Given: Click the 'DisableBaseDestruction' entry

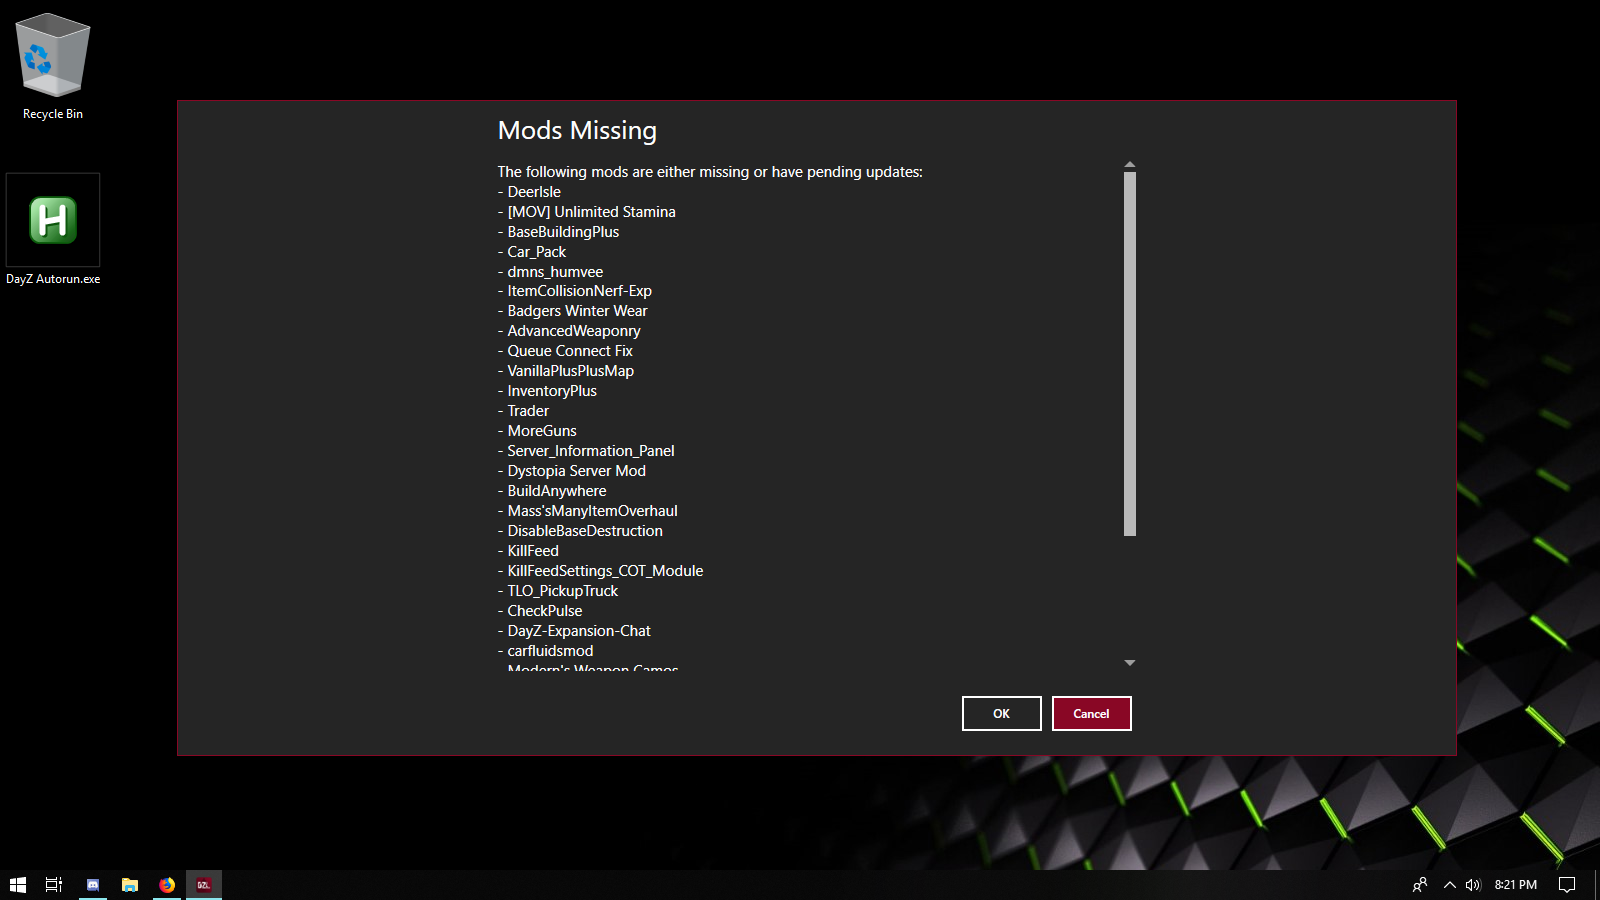Looking at the screenshot, I should tap(585, 531).
